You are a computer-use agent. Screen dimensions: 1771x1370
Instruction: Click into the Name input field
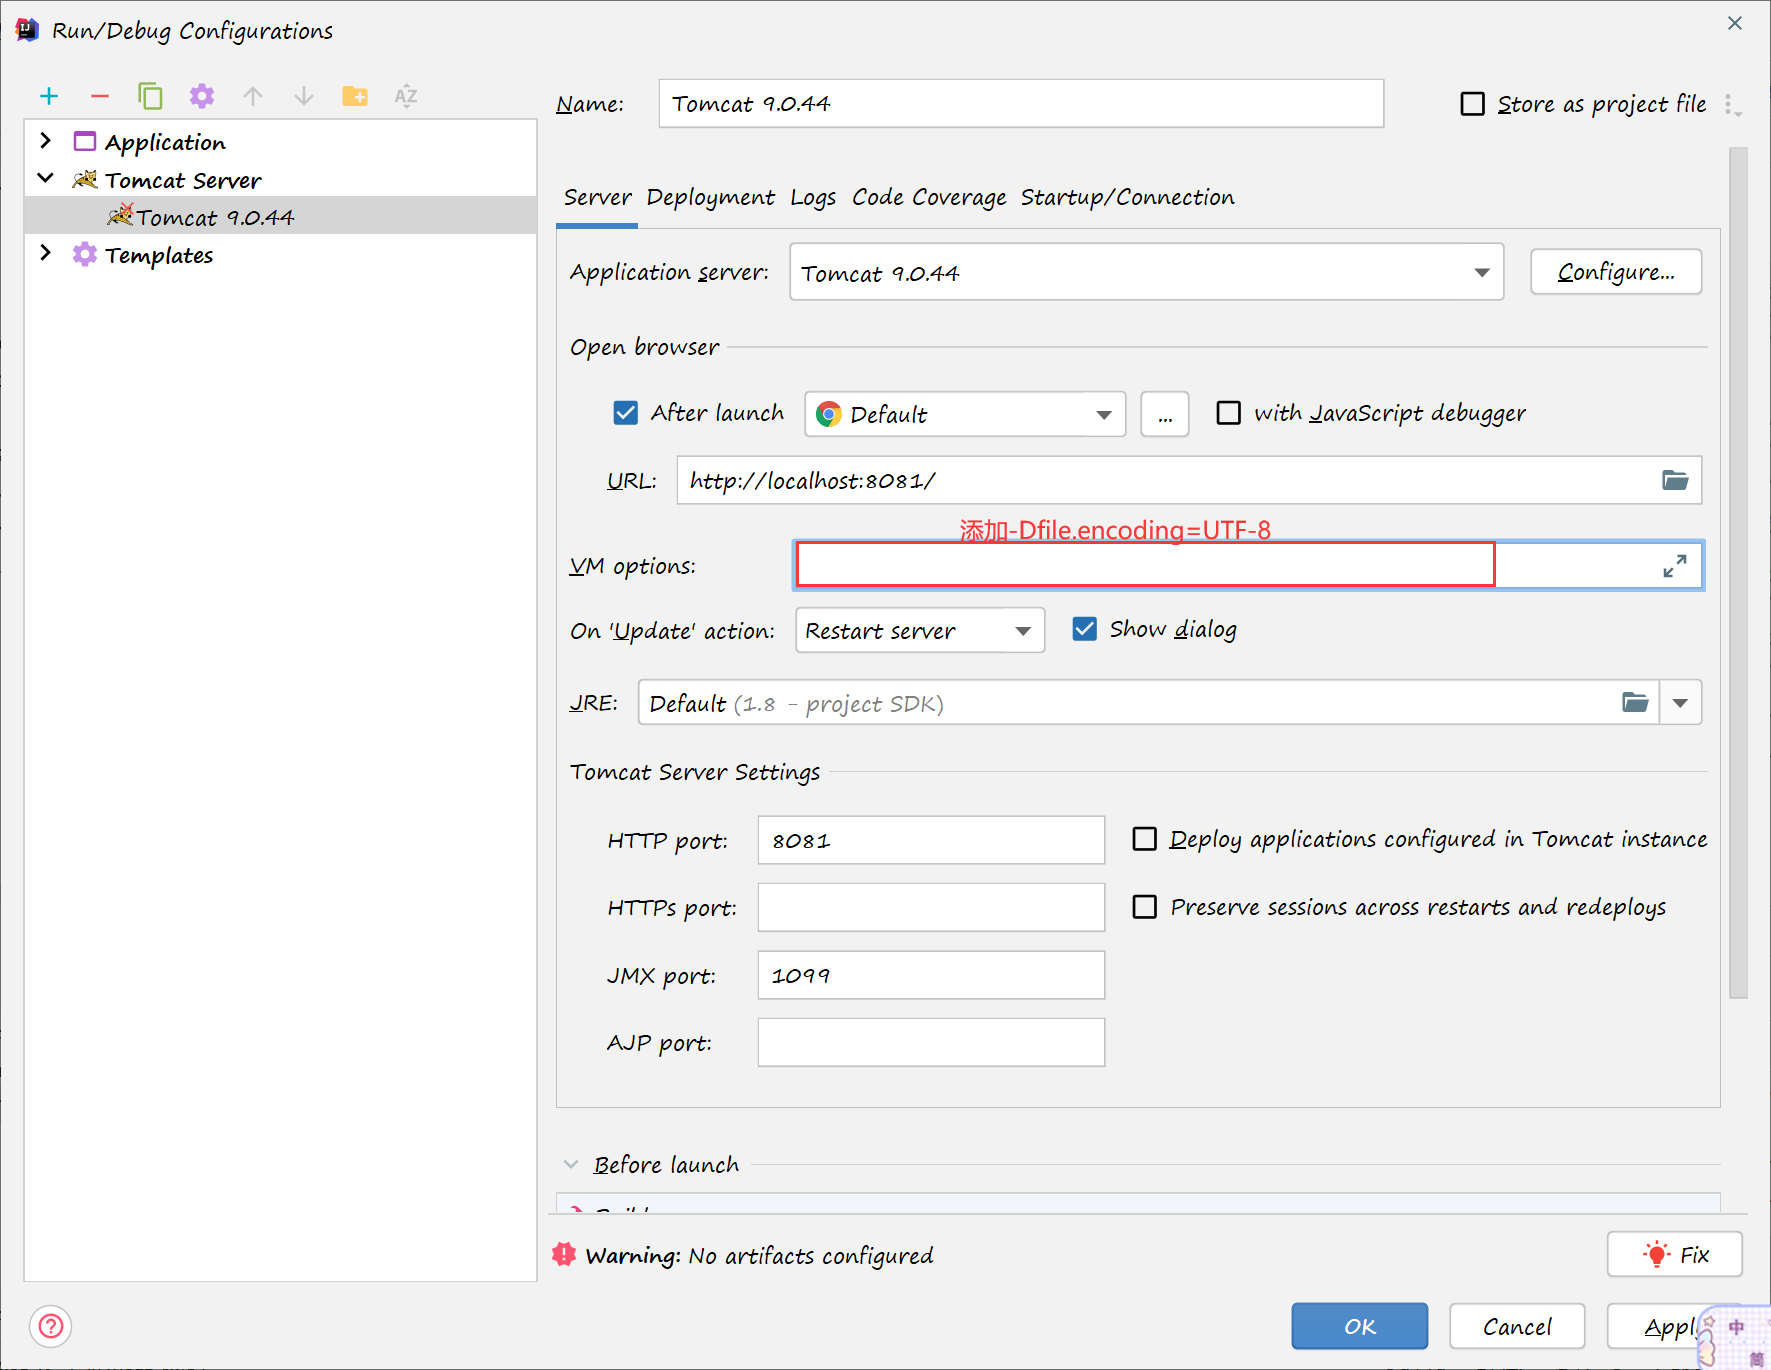[1021, 104]
